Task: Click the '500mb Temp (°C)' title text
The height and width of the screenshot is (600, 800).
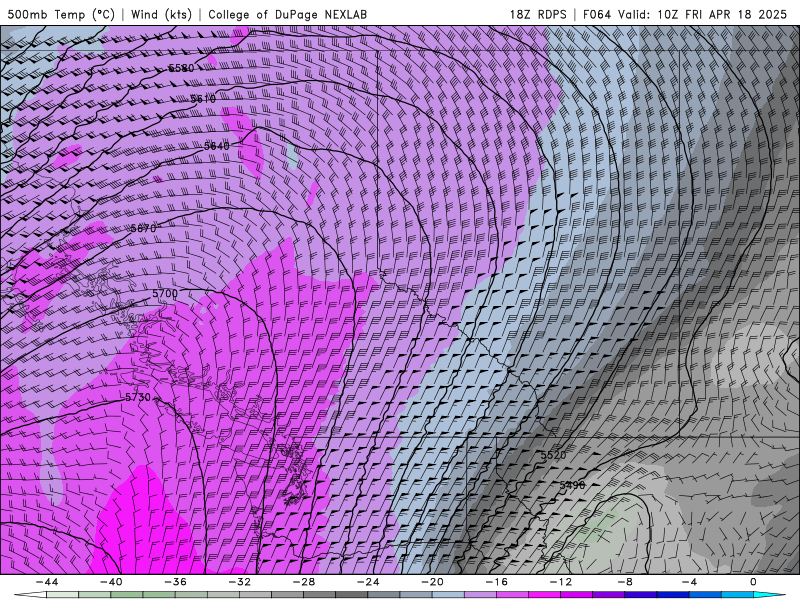Action: 61,14
